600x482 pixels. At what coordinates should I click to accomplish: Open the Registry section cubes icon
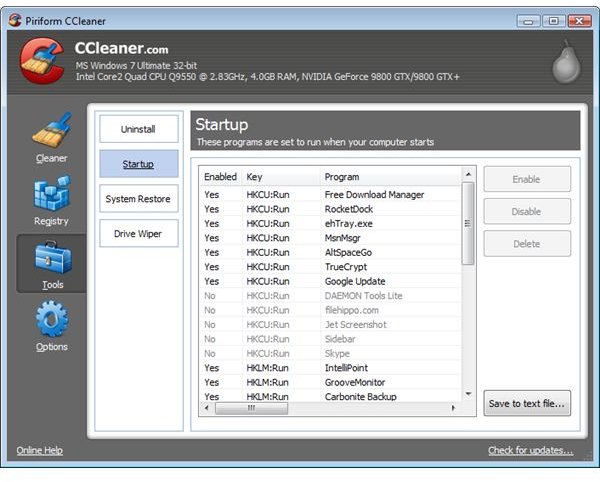pyautogui.click(x=52, y=193)
